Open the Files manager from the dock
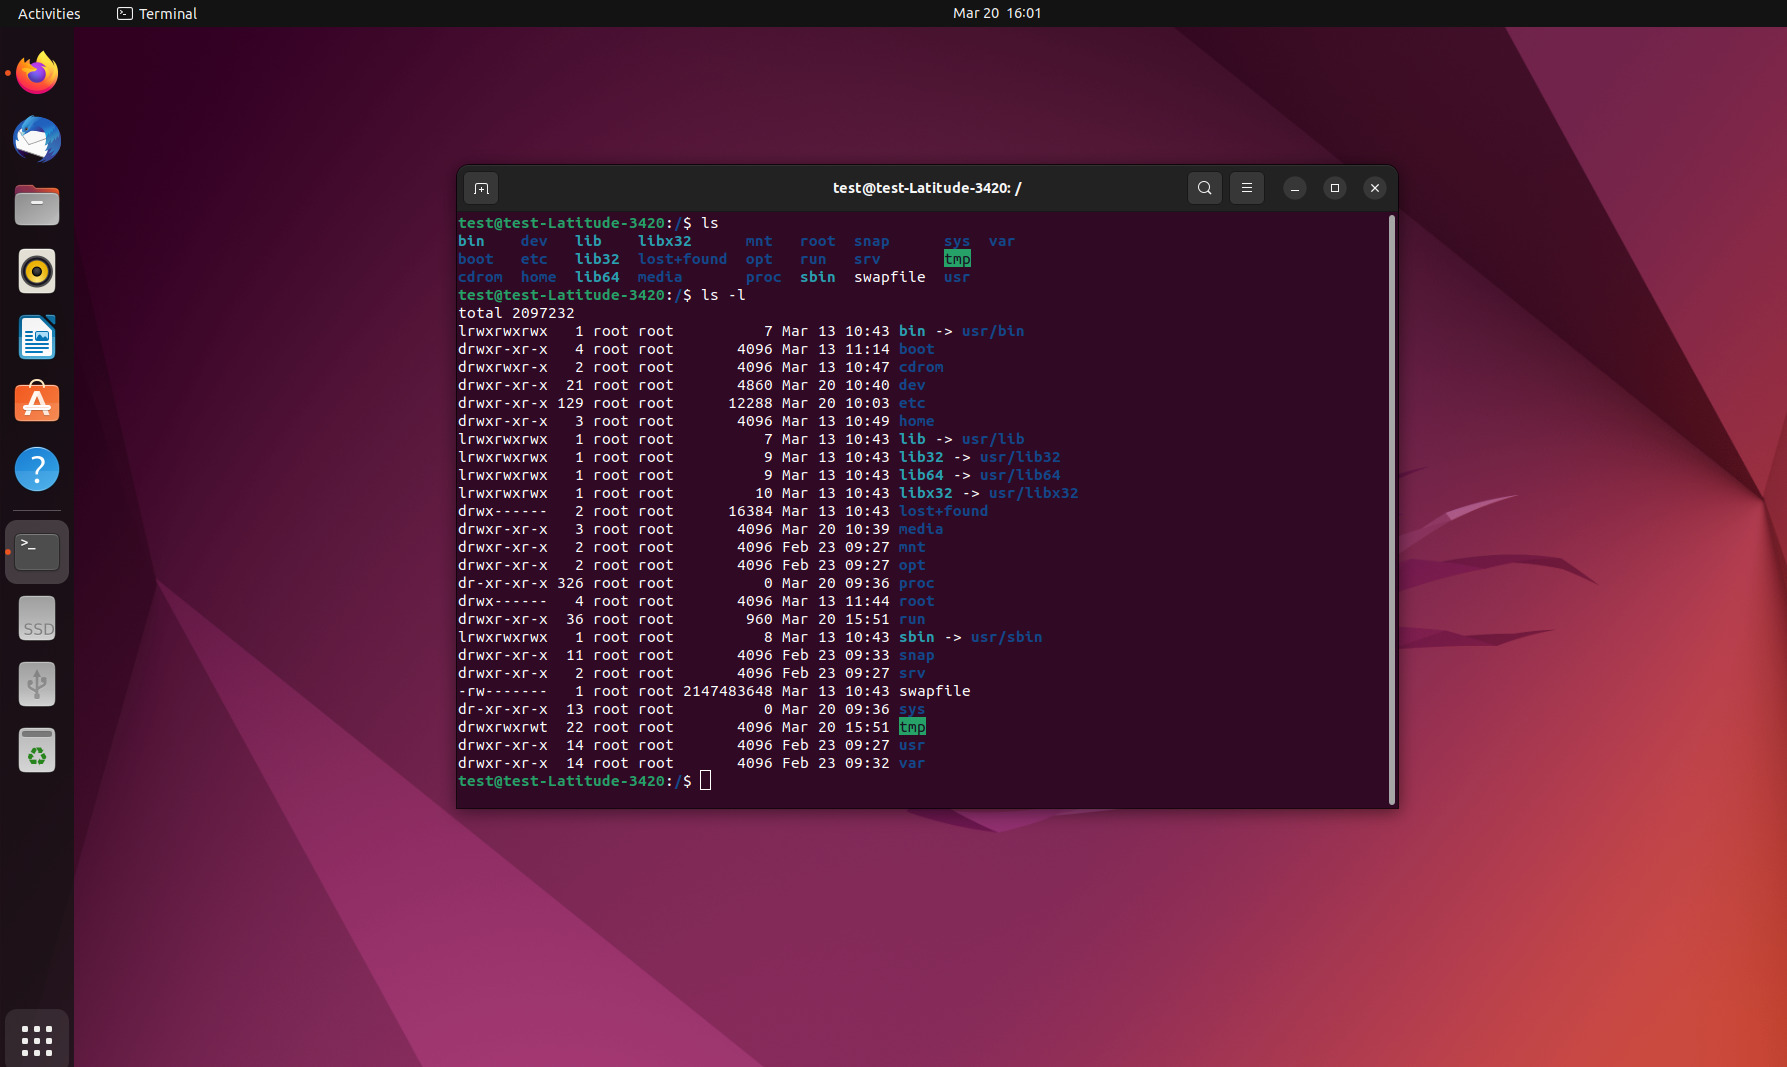Viewport: 1787px width, 1067px height. click(x=37, y=205)
